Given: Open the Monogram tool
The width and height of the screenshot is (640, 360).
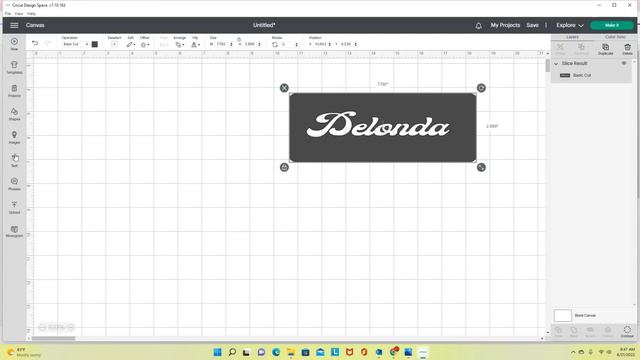Looking at the screenshot, I should (x=14, y=231).
